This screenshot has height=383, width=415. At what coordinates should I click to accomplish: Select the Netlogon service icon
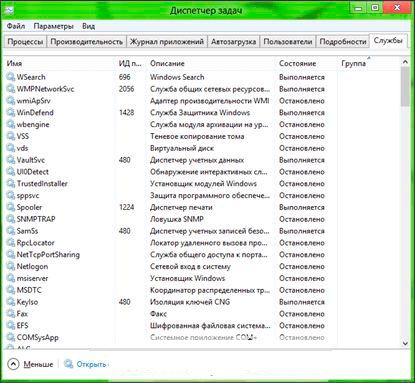tap(11, 266)
